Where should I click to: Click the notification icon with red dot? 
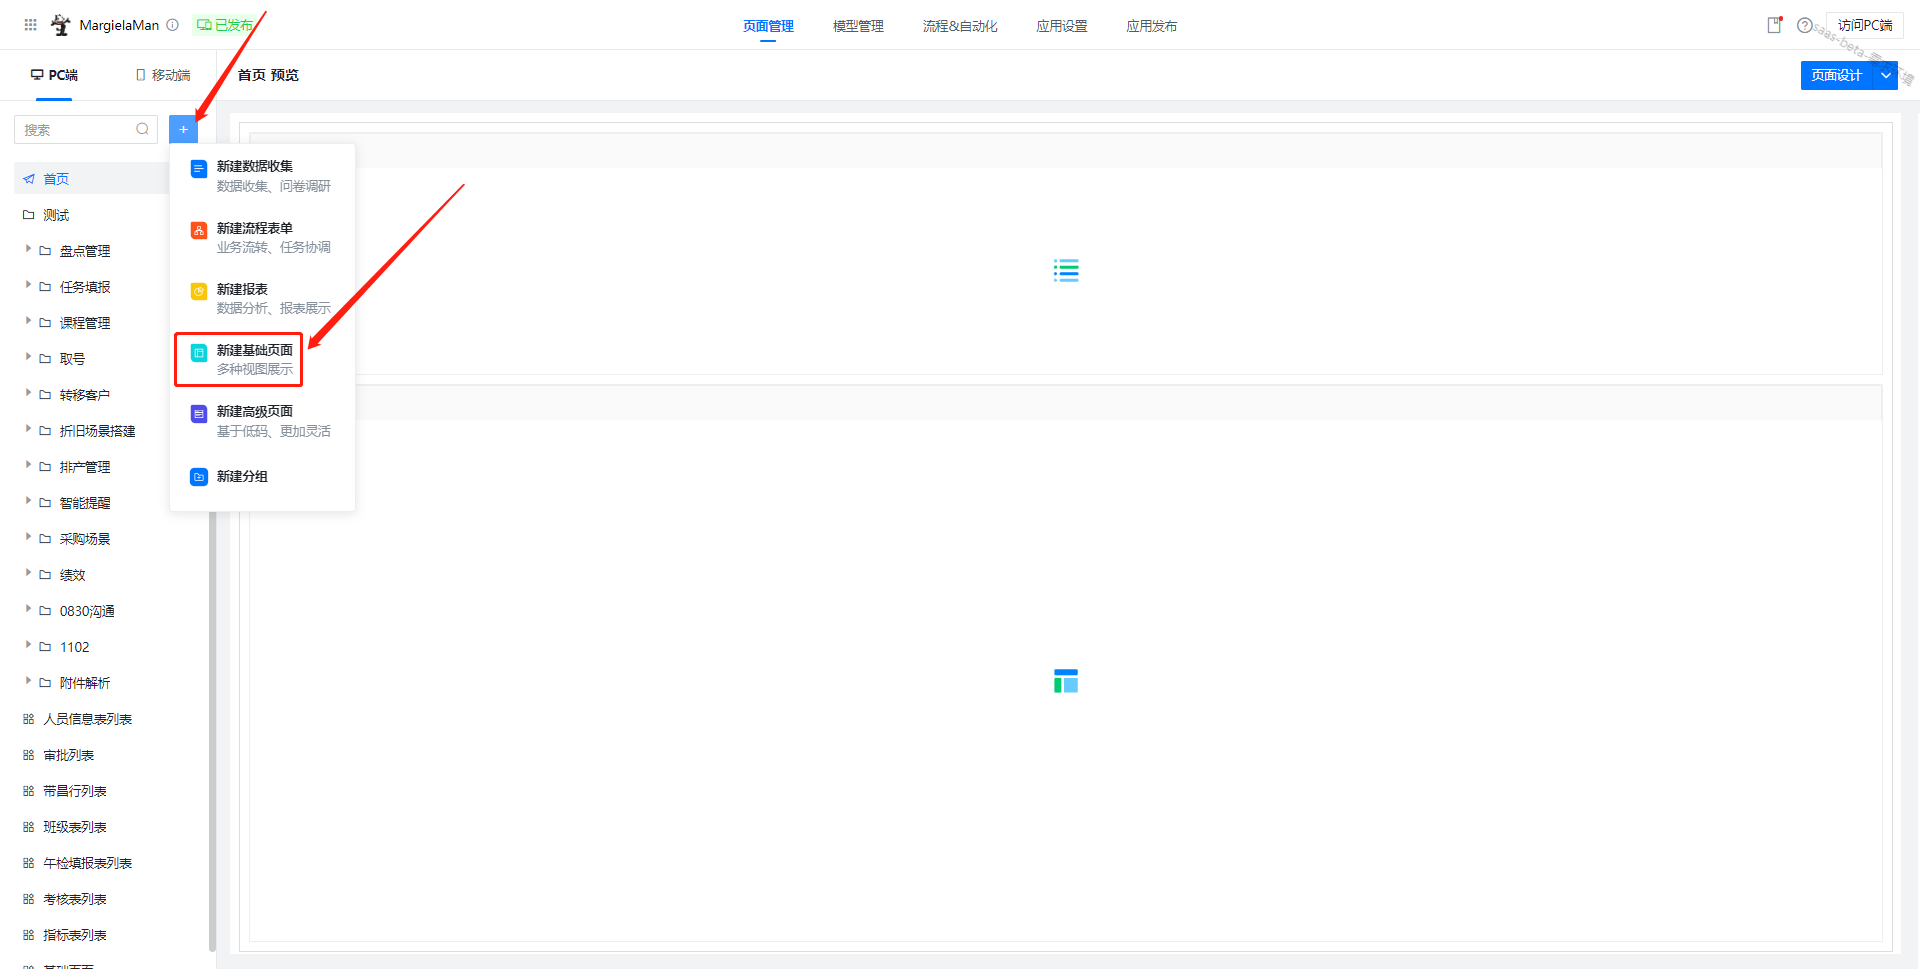pyautogui.click(x=1775, y=25)
